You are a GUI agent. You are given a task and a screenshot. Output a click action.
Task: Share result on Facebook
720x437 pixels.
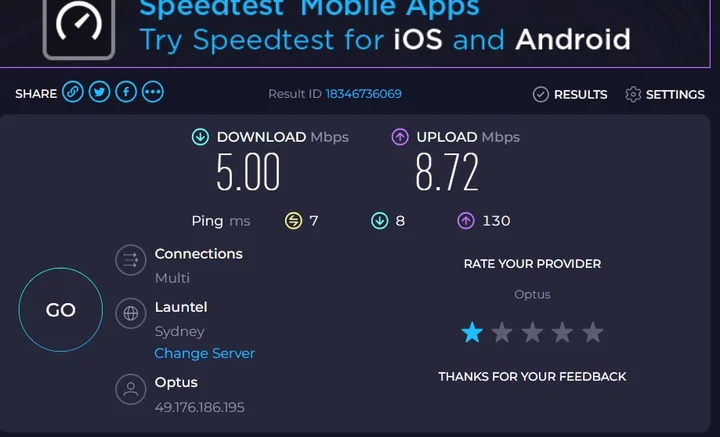(126, 93)
